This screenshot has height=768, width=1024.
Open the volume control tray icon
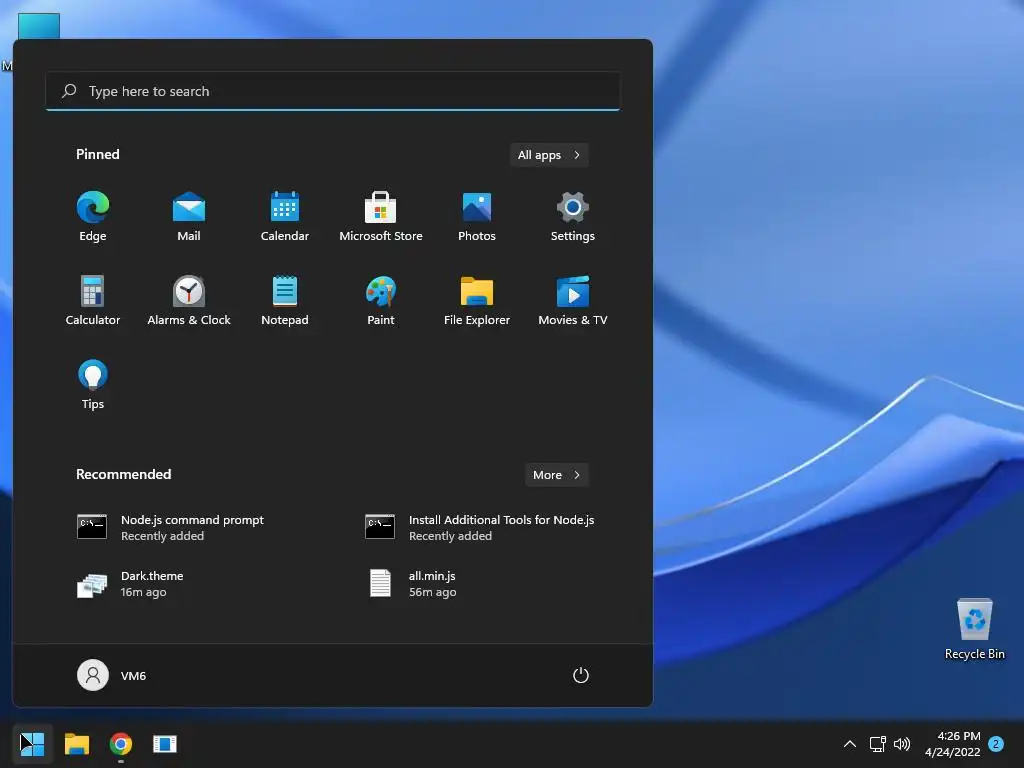[902, 744]
